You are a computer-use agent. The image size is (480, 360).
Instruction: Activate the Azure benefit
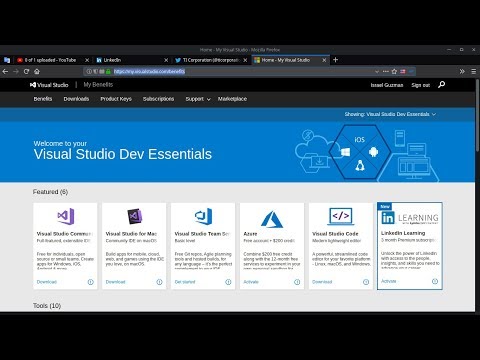[x=251, y=282]
